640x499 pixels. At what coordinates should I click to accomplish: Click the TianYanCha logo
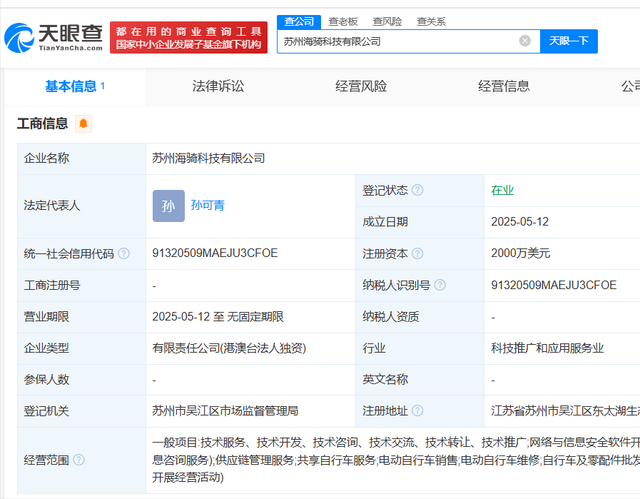click(53, 38)
